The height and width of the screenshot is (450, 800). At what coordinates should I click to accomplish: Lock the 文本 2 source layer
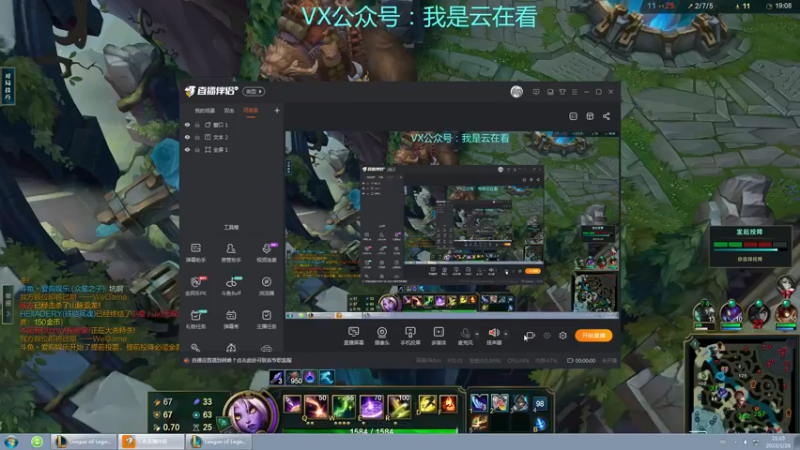[197, 137]
